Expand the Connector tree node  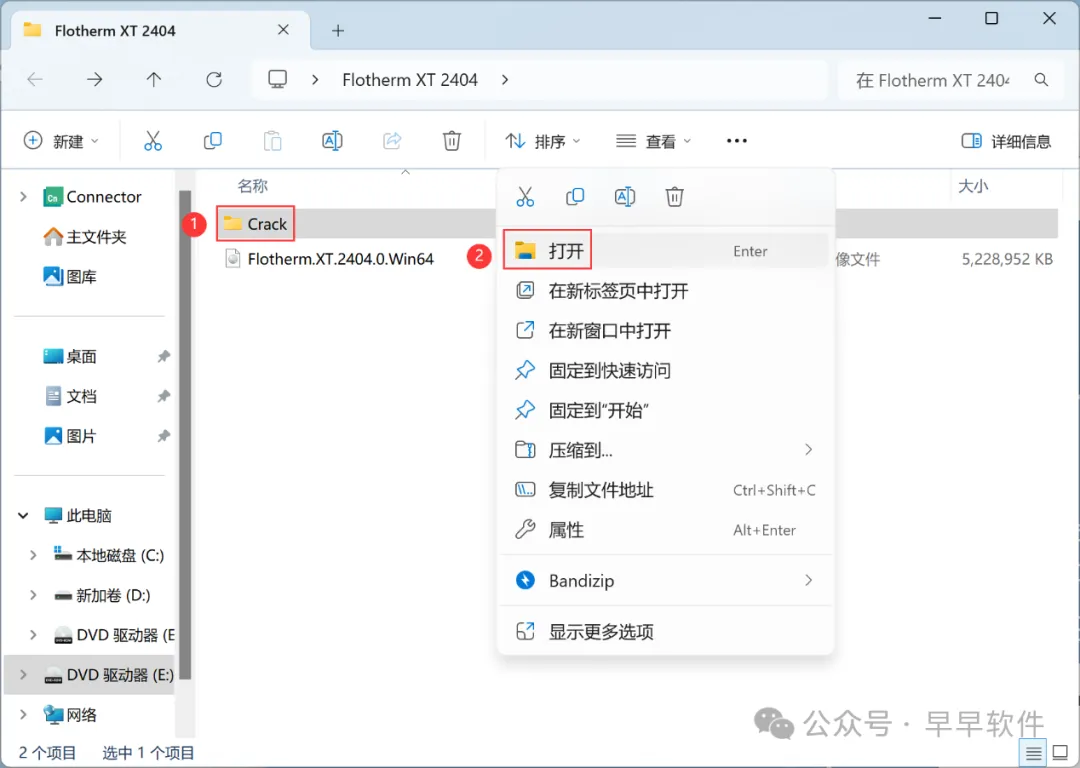point(23,197)
